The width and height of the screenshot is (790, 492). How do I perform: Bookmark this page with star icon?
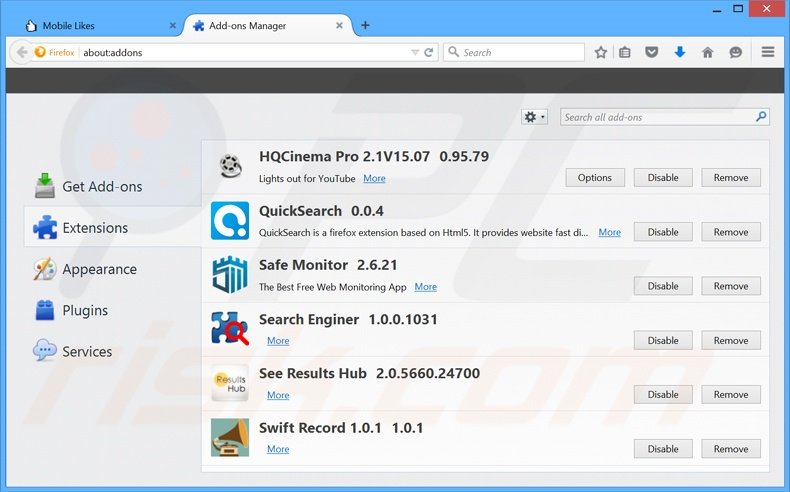click(601, 52)
